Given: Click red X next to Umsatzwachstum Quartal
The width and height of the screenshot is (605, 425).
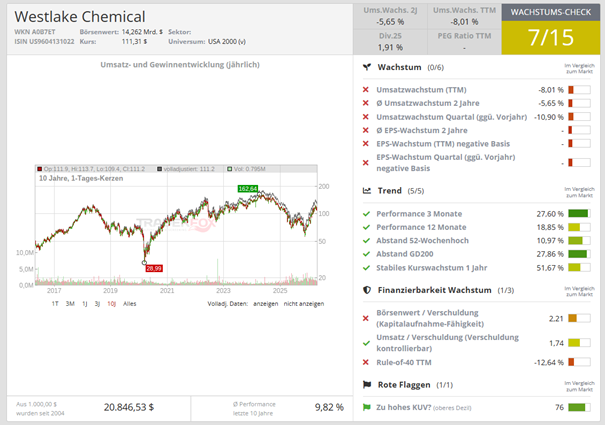Looking at the screenshot, I should (x=366, y=117).
